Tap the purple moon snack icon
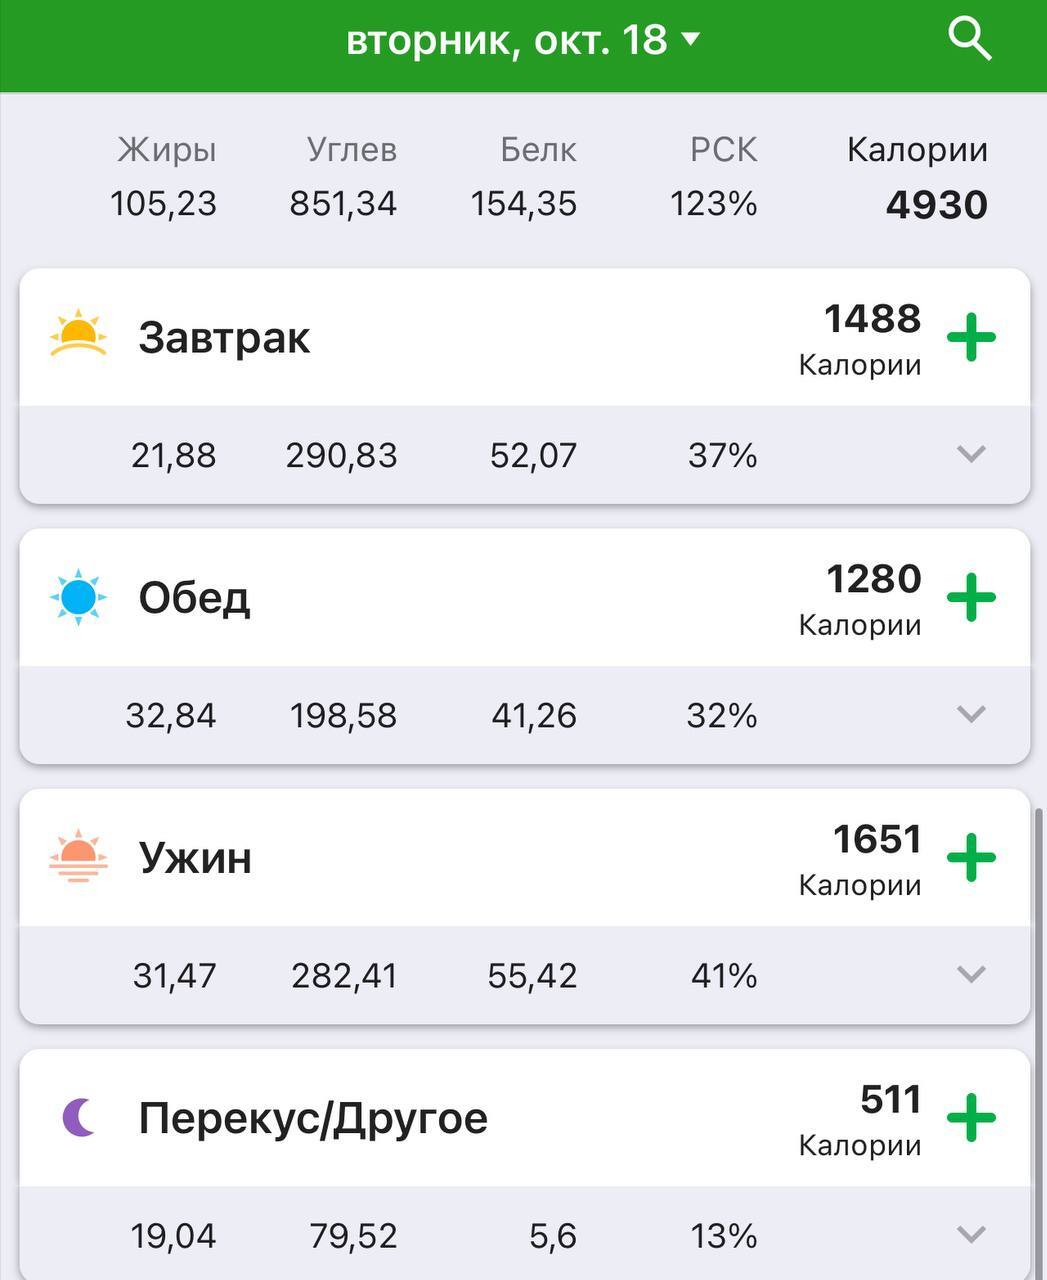This screenshot has height=1280, width=1047. coord(79,1117)
